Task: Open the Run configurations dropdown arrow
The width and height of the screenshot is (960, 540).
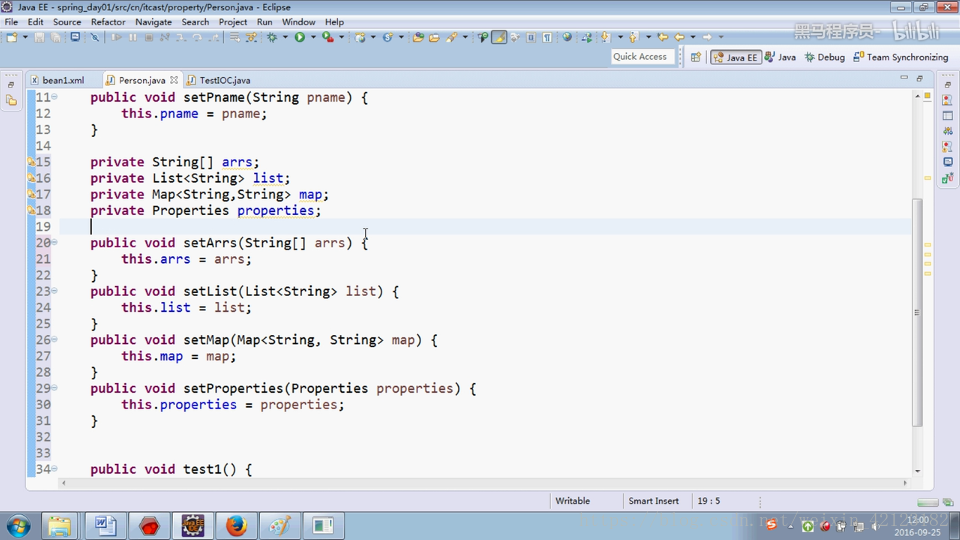Action: 313,38
